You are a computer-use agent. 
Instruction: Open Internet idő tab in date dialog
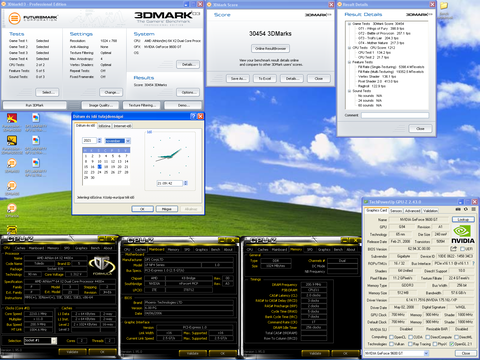[122, 126]
